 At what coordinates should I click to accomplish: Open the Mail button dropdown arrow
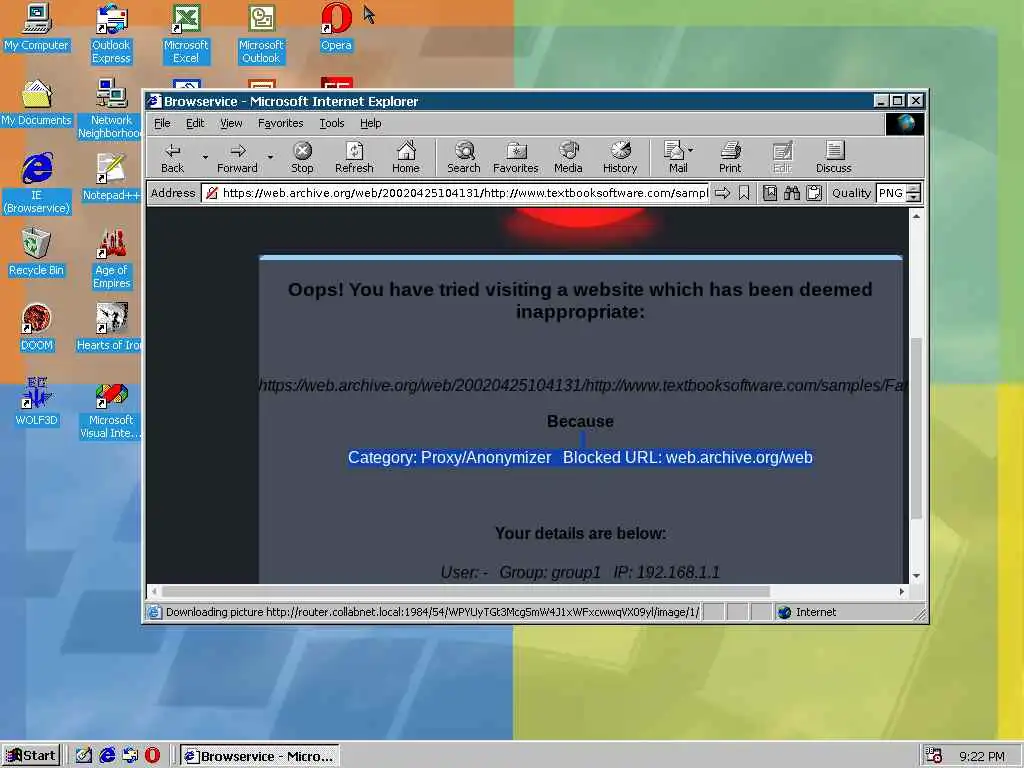tap(691, 150)
